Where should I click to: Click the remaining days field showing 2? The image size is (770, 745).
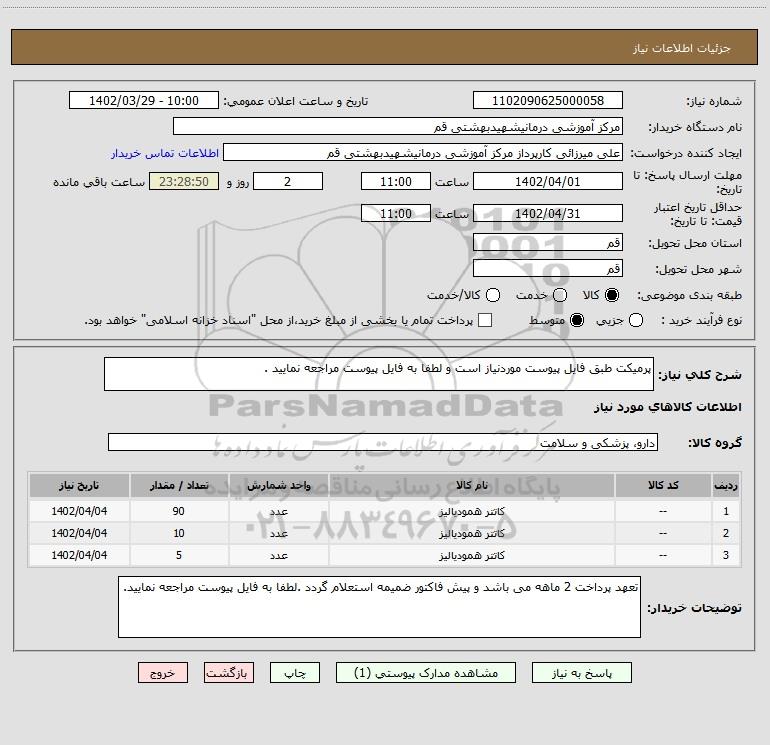click(288, 181)
